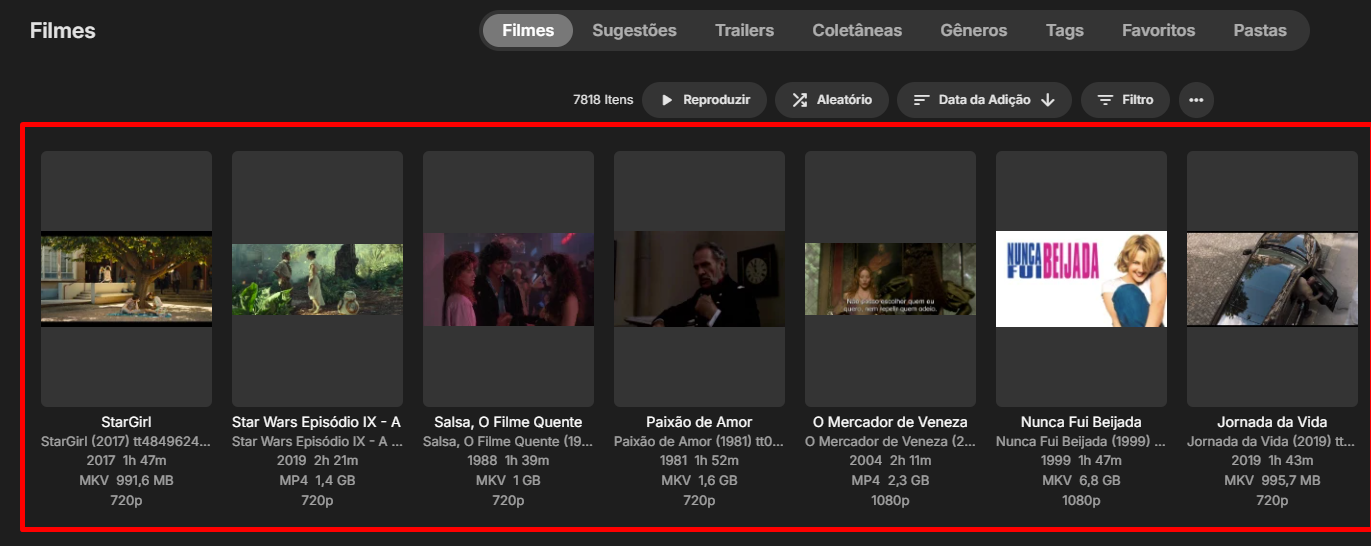Open the StarGirl movie thumbnail
The width and height of the screenshot is (1371, 546).
(126, 279)
